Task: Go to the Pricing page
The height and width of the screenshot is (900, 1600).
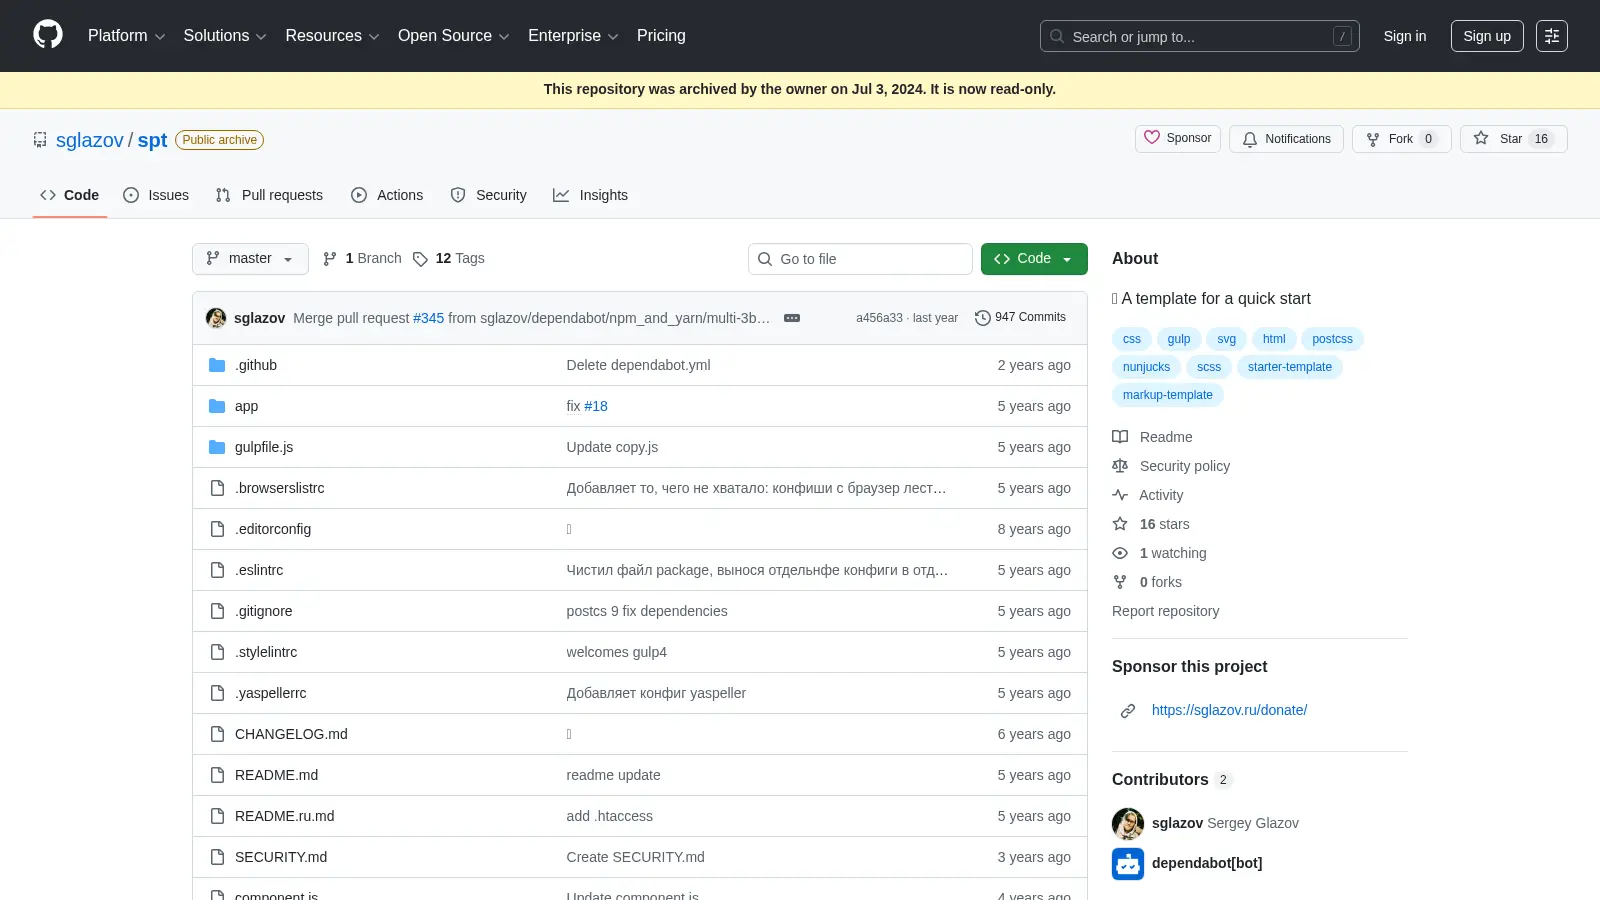Action: coord(661,36)
